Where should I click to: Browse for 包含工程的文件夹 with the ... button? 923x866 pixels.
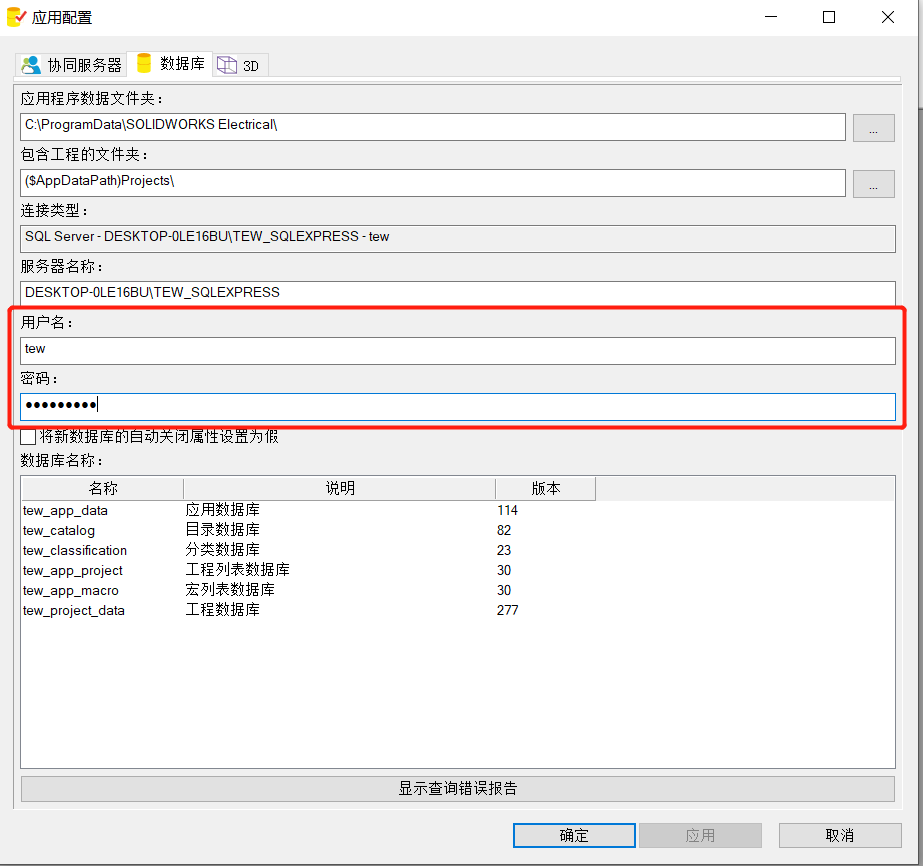click(874, 184)
